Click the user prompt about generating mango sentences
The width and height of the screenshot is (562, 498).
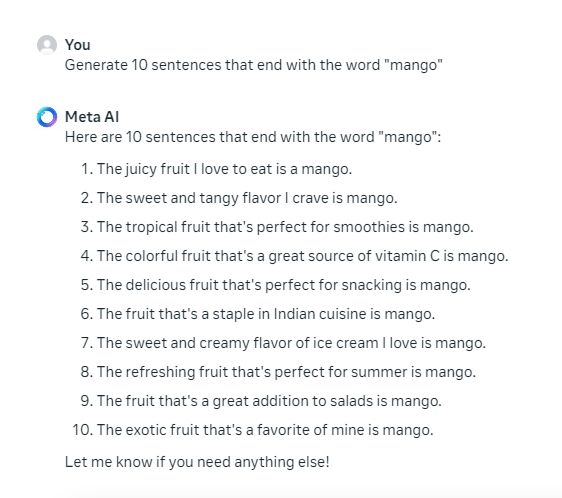point(253,66)
